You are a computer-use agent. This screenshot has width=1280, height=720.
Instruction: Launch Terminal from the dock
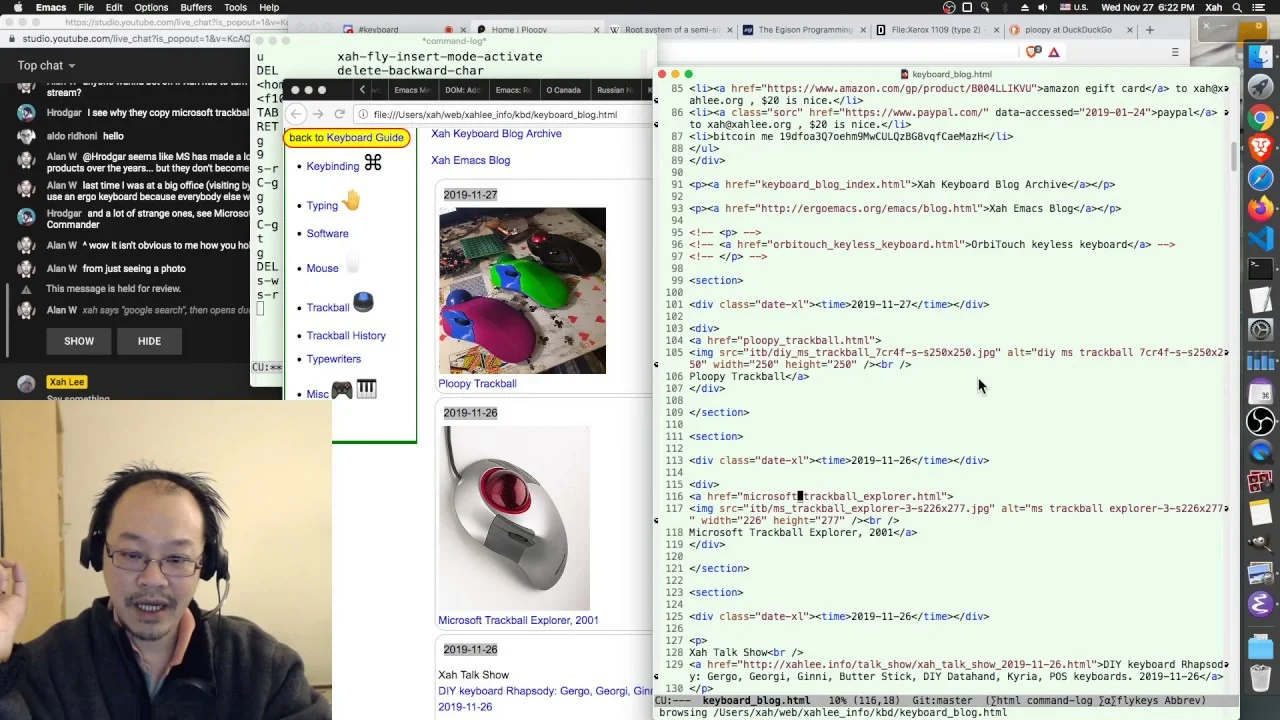[x=1261, y=269]
